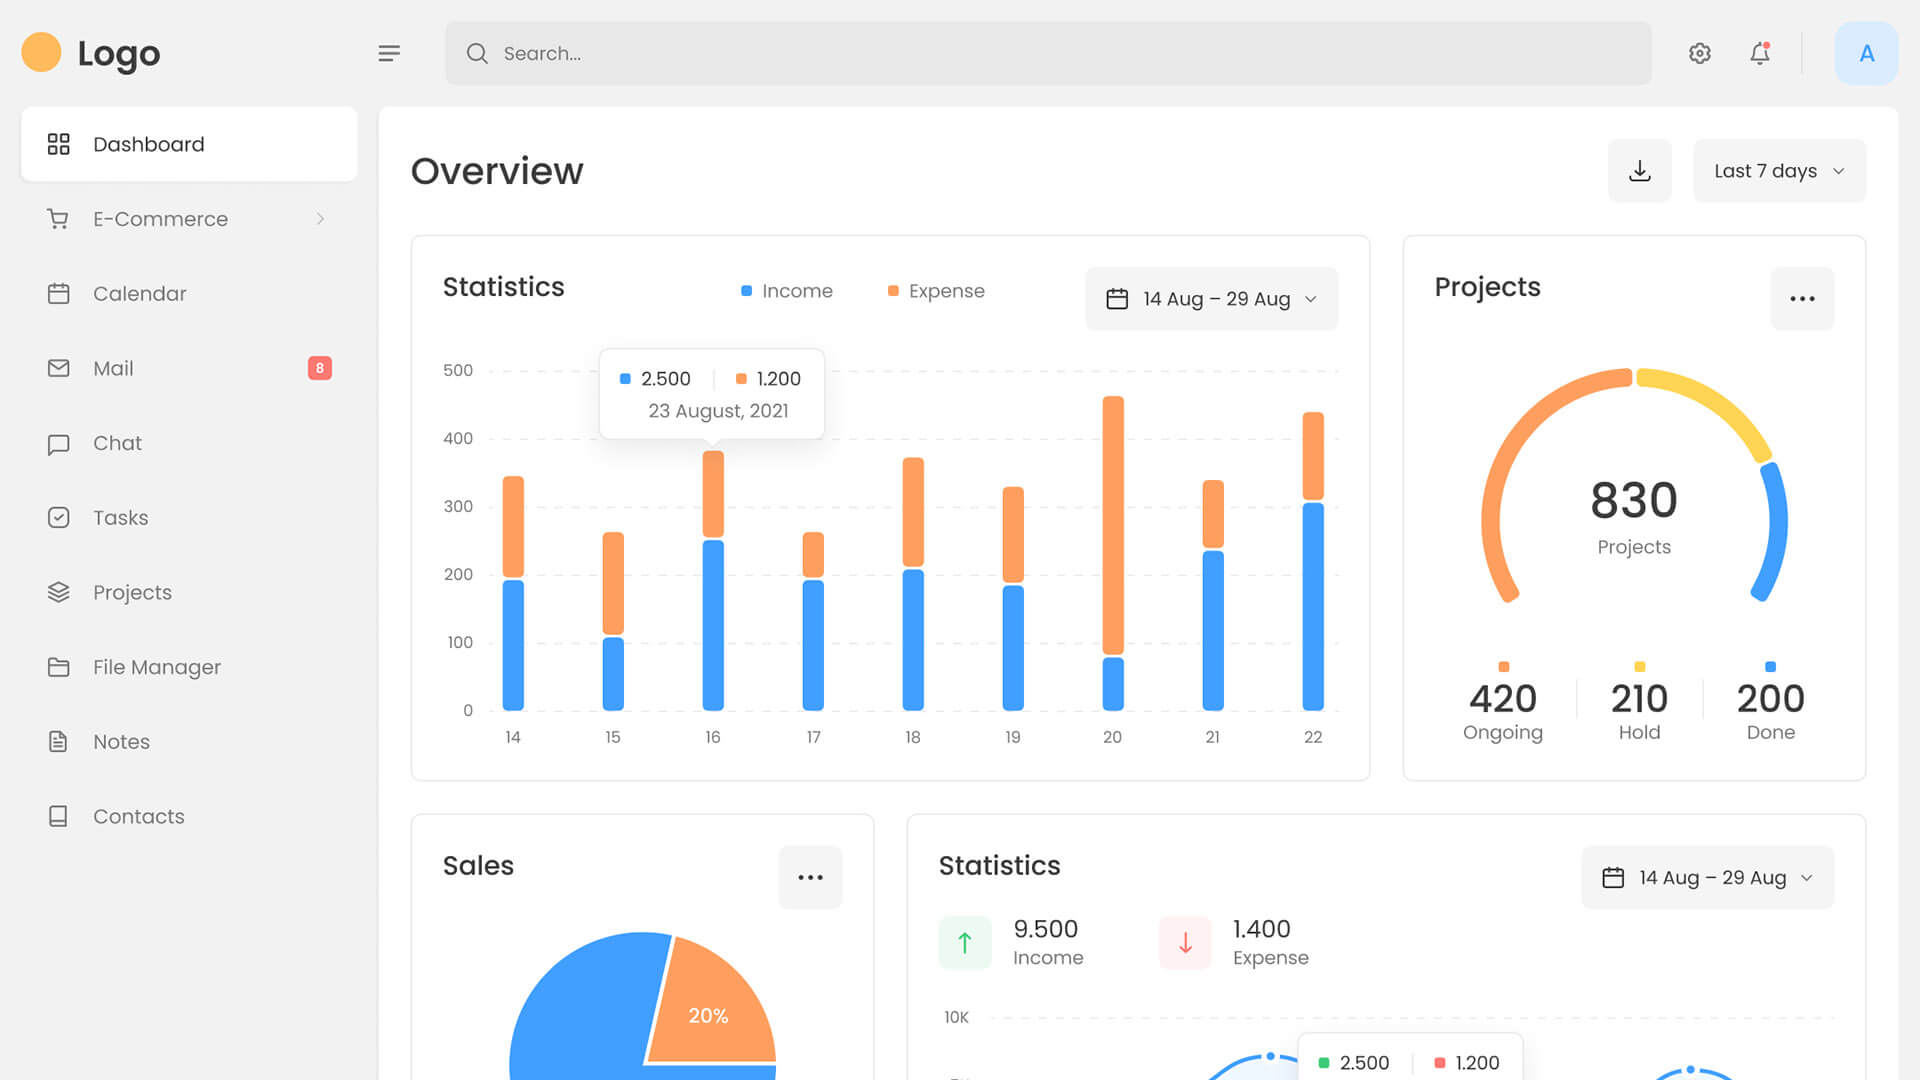Click the Mail envelope sidebar icon
This screenshot has height=1080, width=1920.
click(x=59, y=368)
